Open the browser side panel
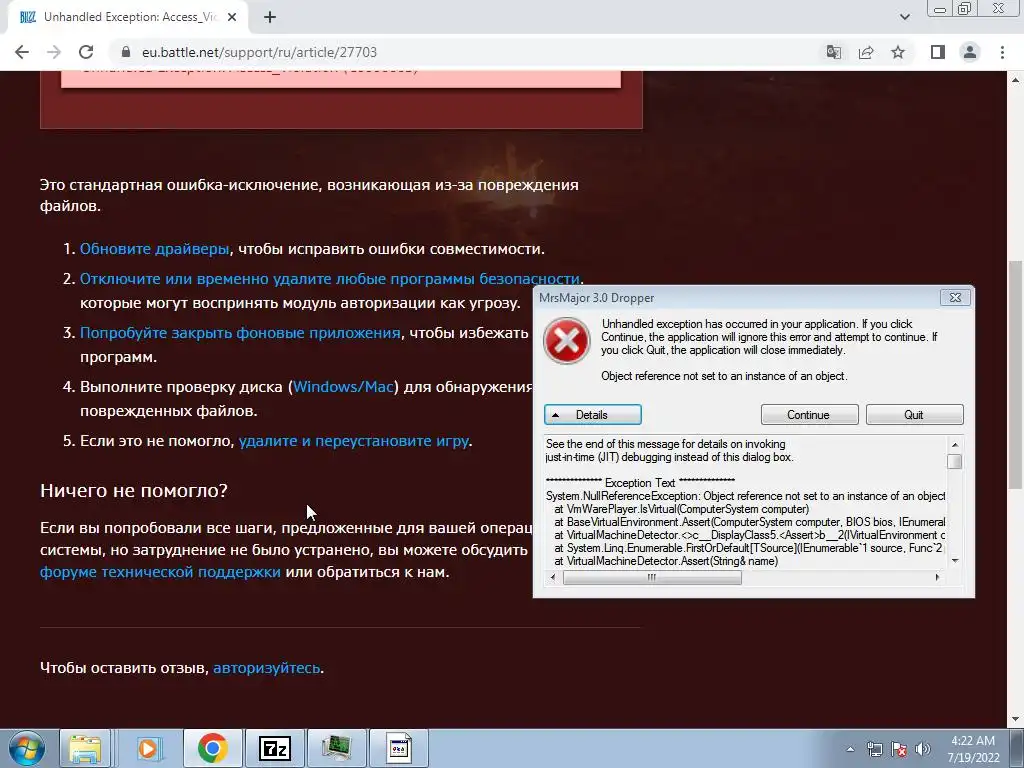Image resolution: width=1024 pixels, height=768 pixels. click(x=938, y=52)
